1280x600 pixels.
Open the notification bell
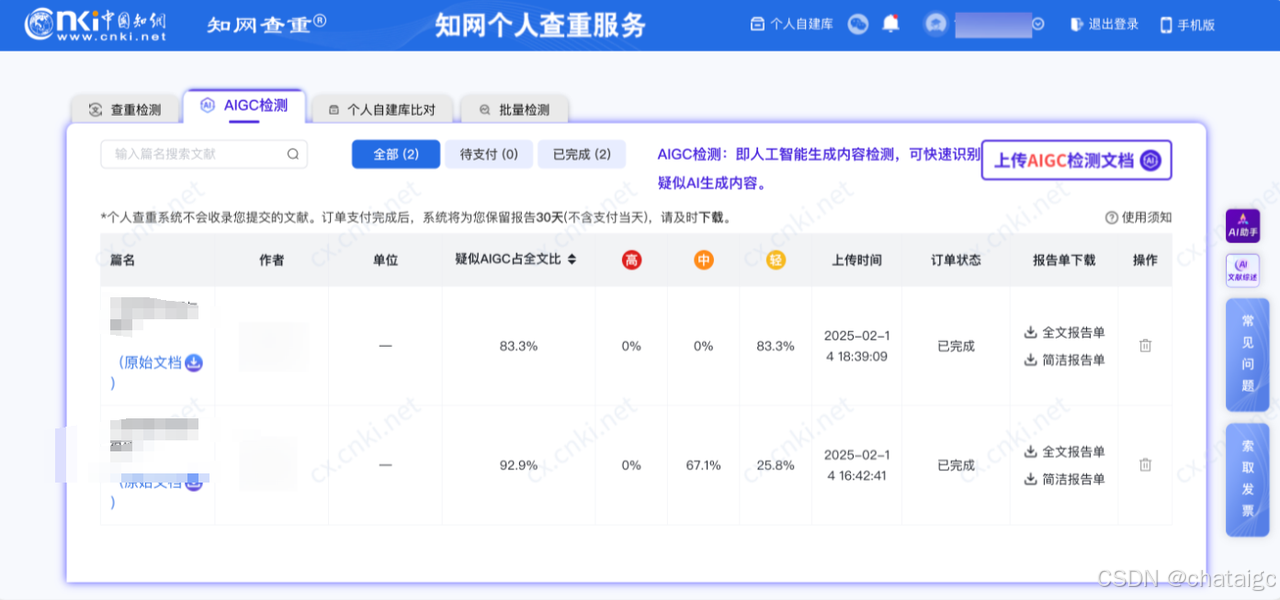(x=890, y=24)
